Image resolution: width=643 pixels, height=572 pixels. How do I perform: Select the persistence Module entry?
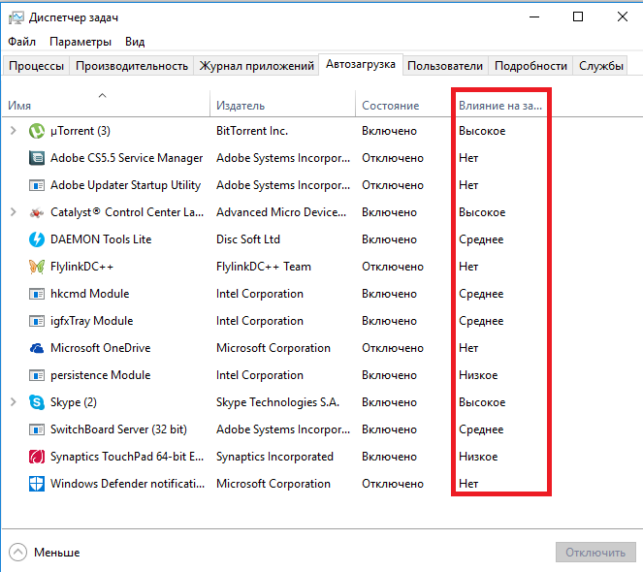pos(100,375)
